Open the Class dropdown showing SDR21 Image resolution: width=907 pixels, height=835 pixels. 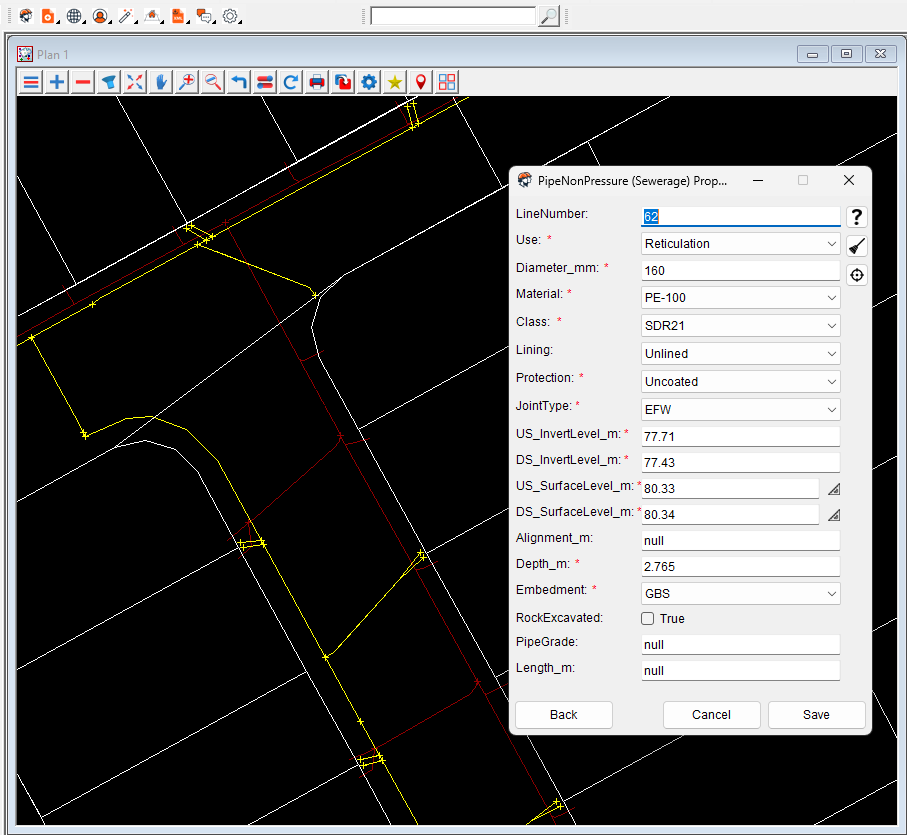(740, 326)
